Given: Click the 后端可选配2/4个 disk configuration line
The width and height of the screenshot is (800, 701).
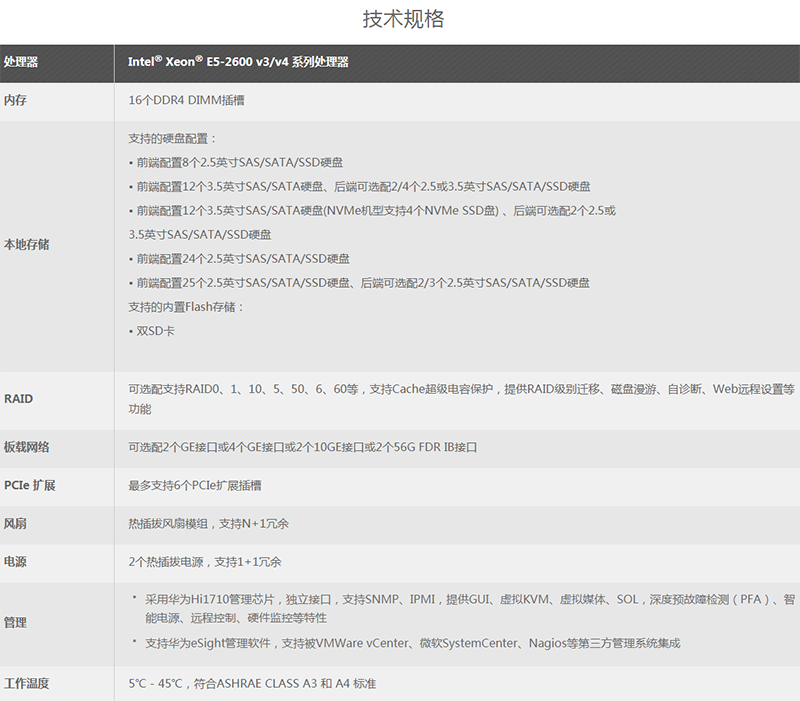Looking at the screenshot, I should 360,187.
